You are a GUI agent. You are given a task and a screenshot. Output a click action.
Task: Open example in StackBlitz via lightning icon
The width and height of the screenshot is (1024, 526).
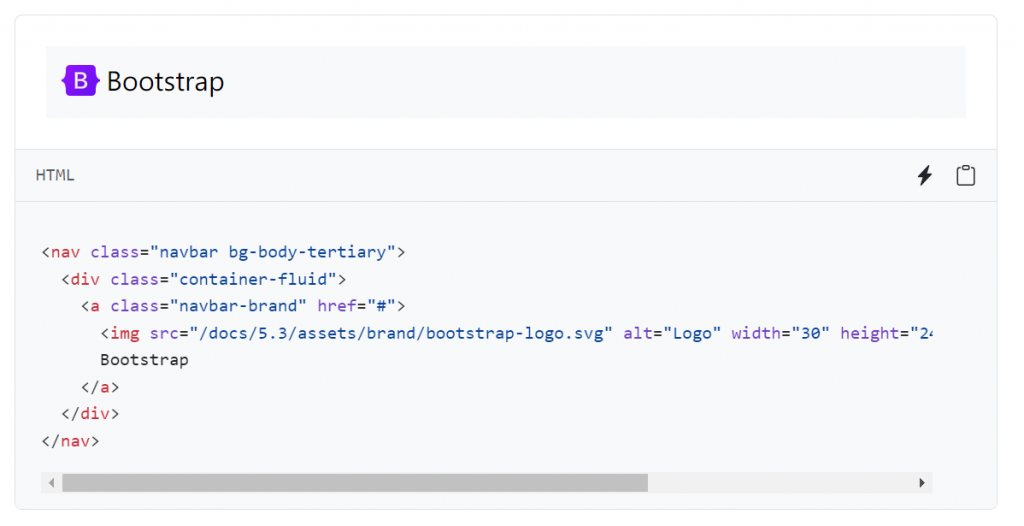click(x=924, y=175)
